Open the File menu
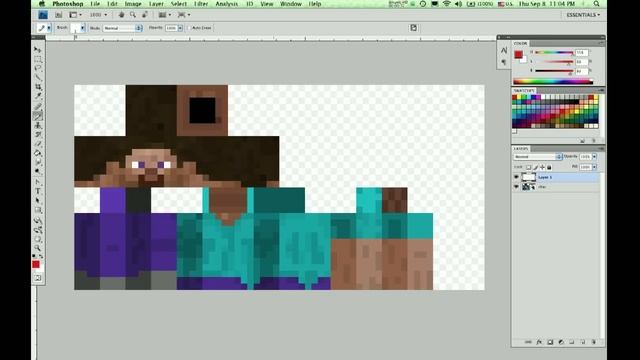Viewport: 640px width, 360px height. coord(95,4)
